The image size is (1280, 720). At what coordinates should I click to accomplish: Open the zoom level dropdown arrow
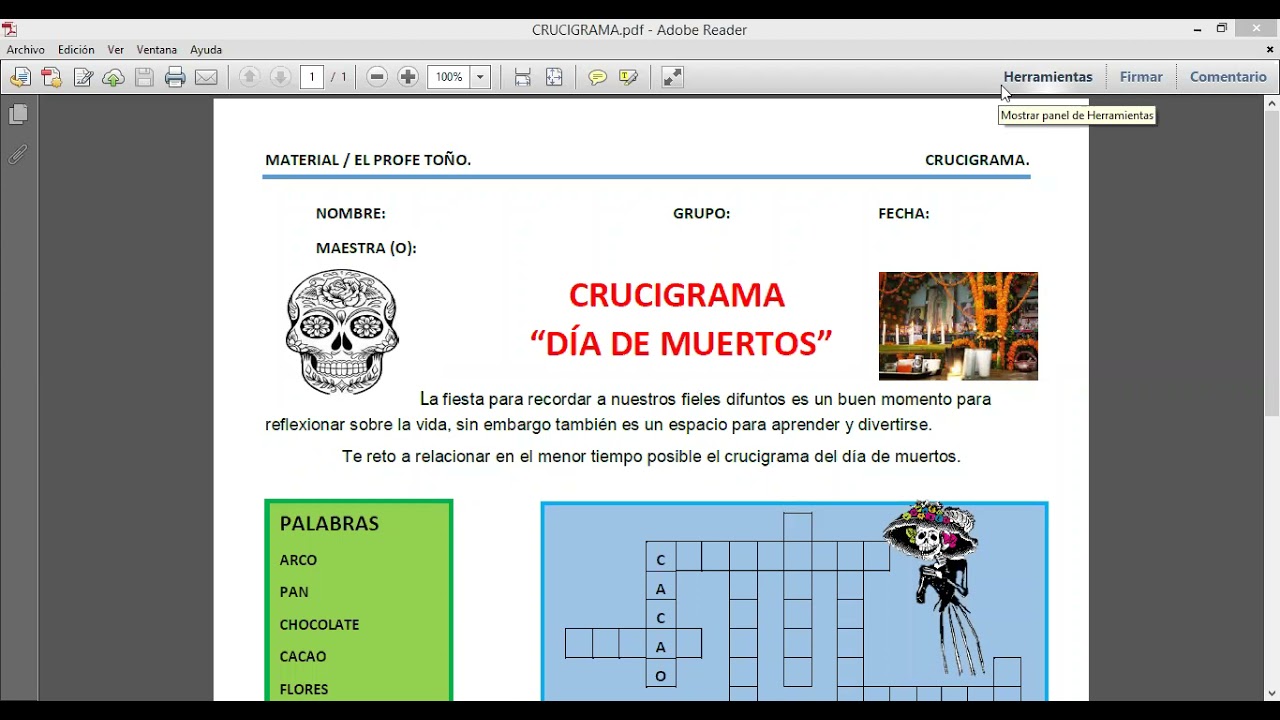coord(480,77)
